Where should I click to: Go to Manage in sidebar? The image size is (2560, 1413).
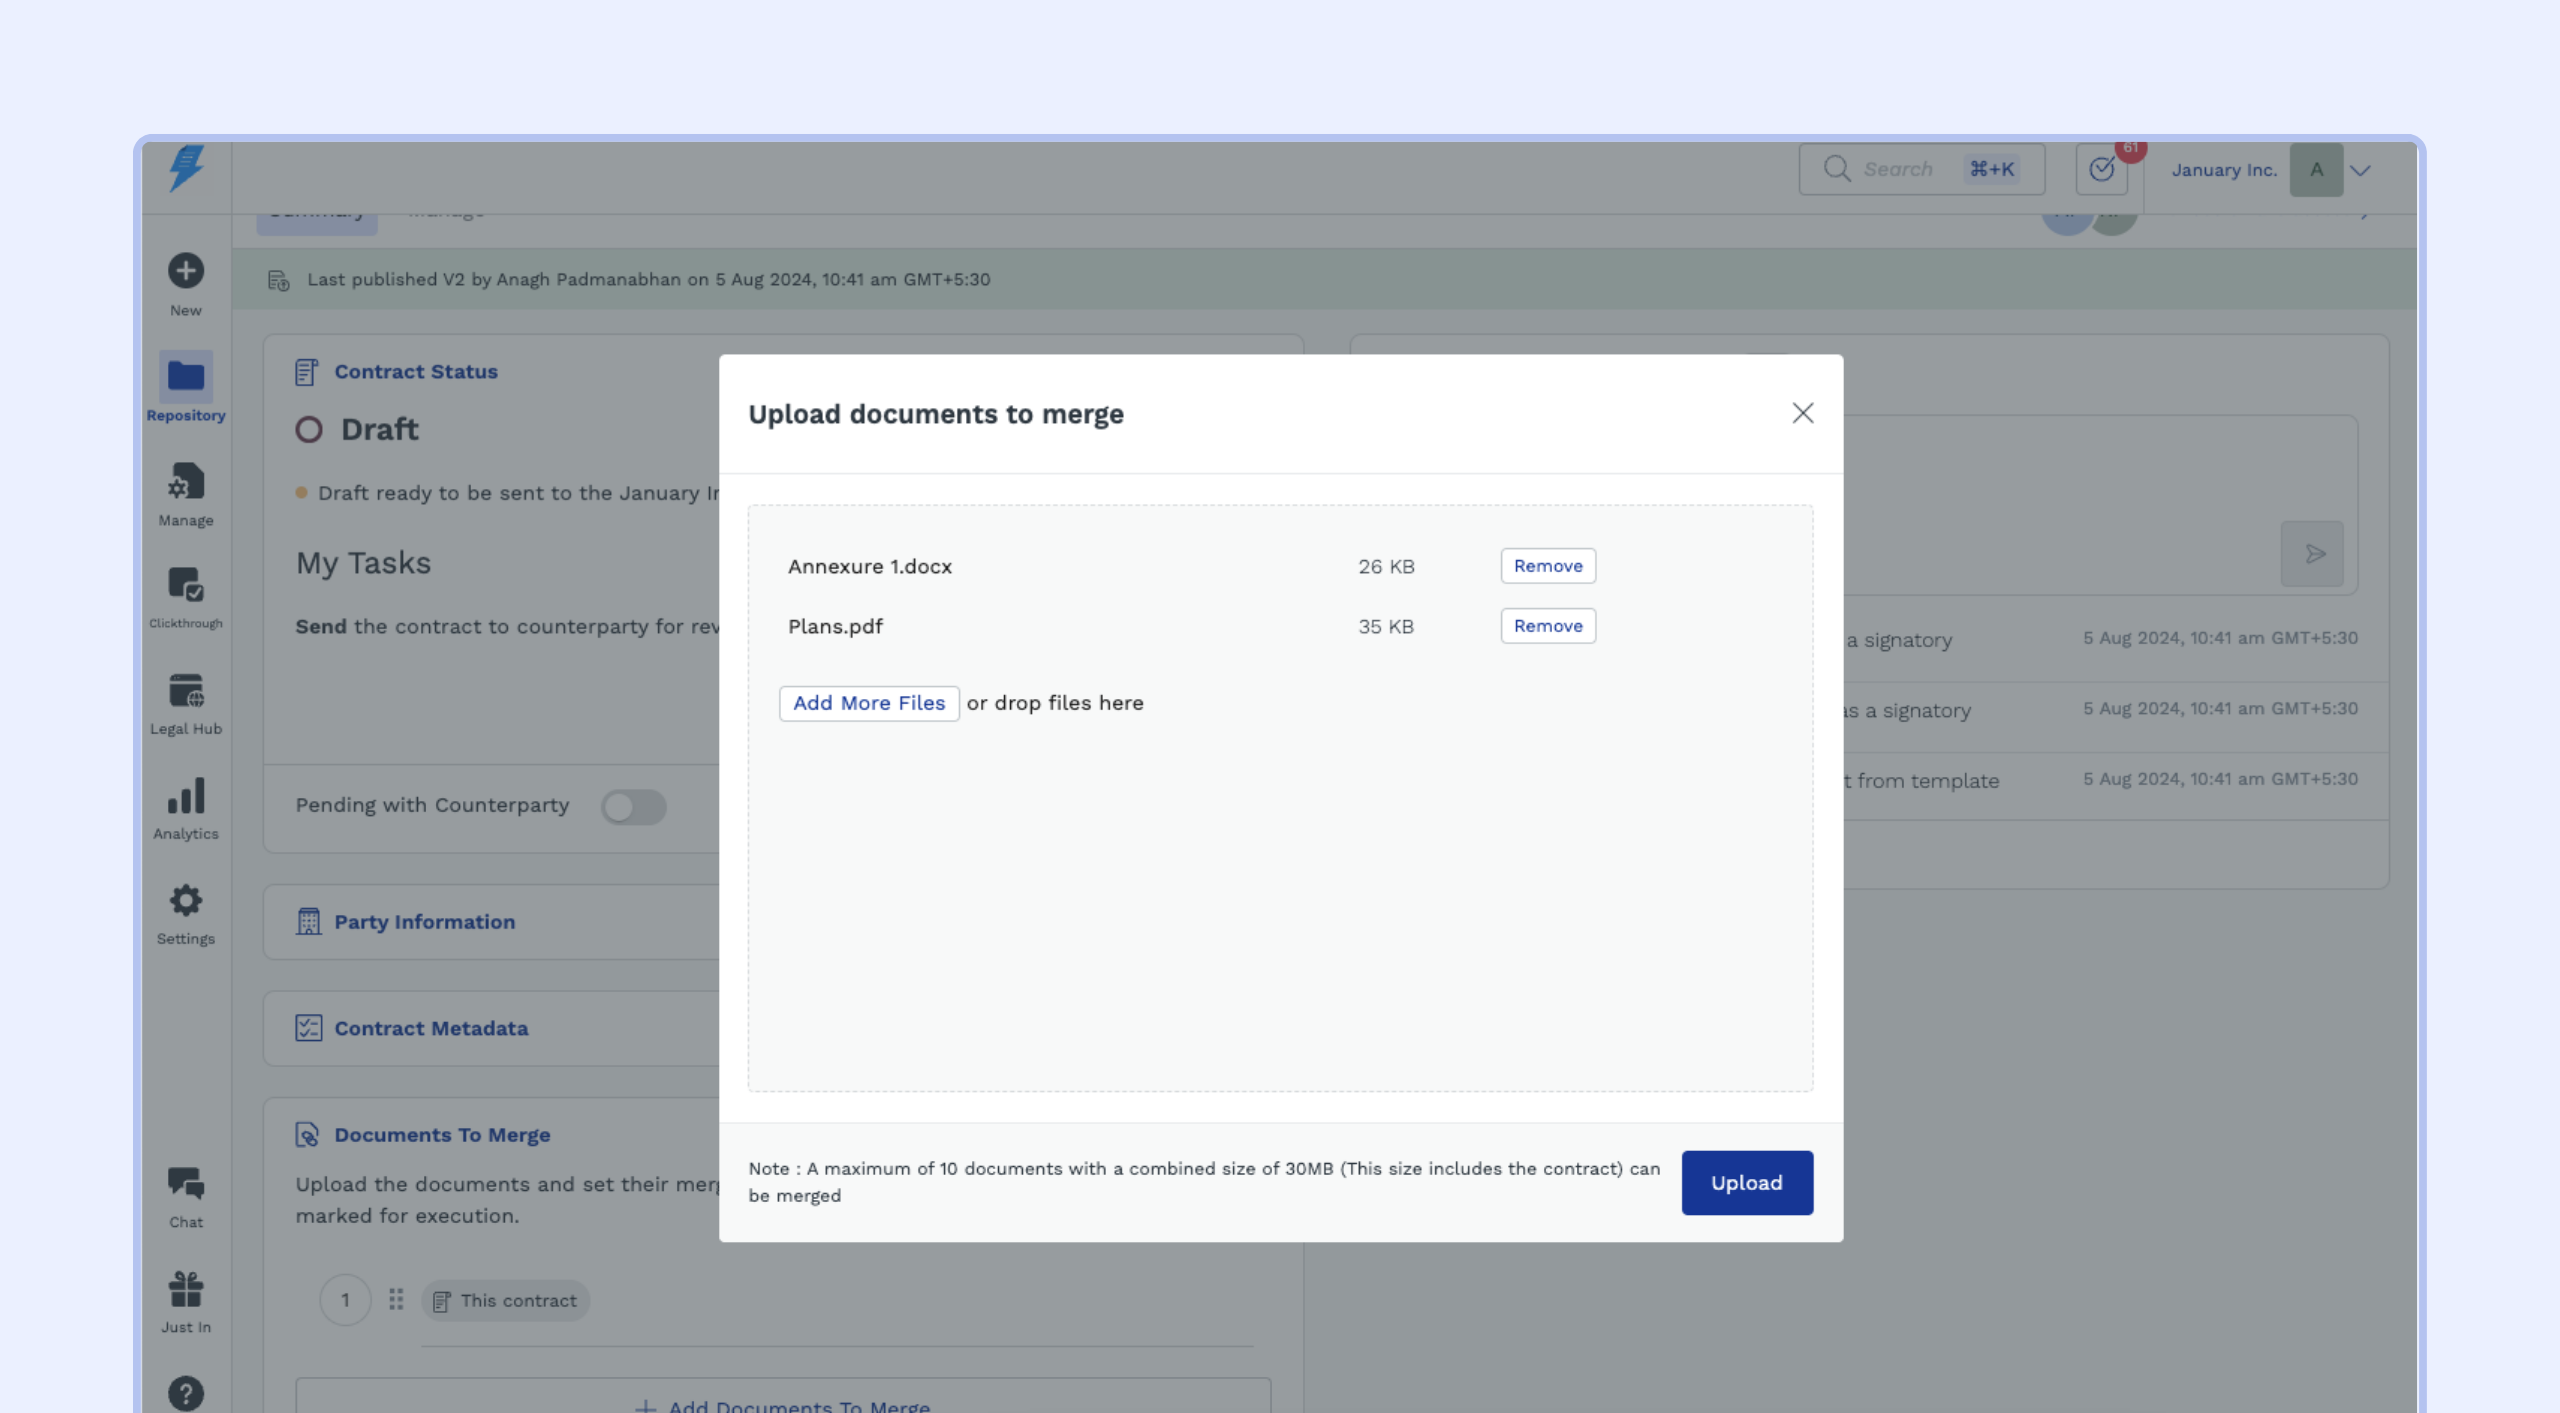185,483
